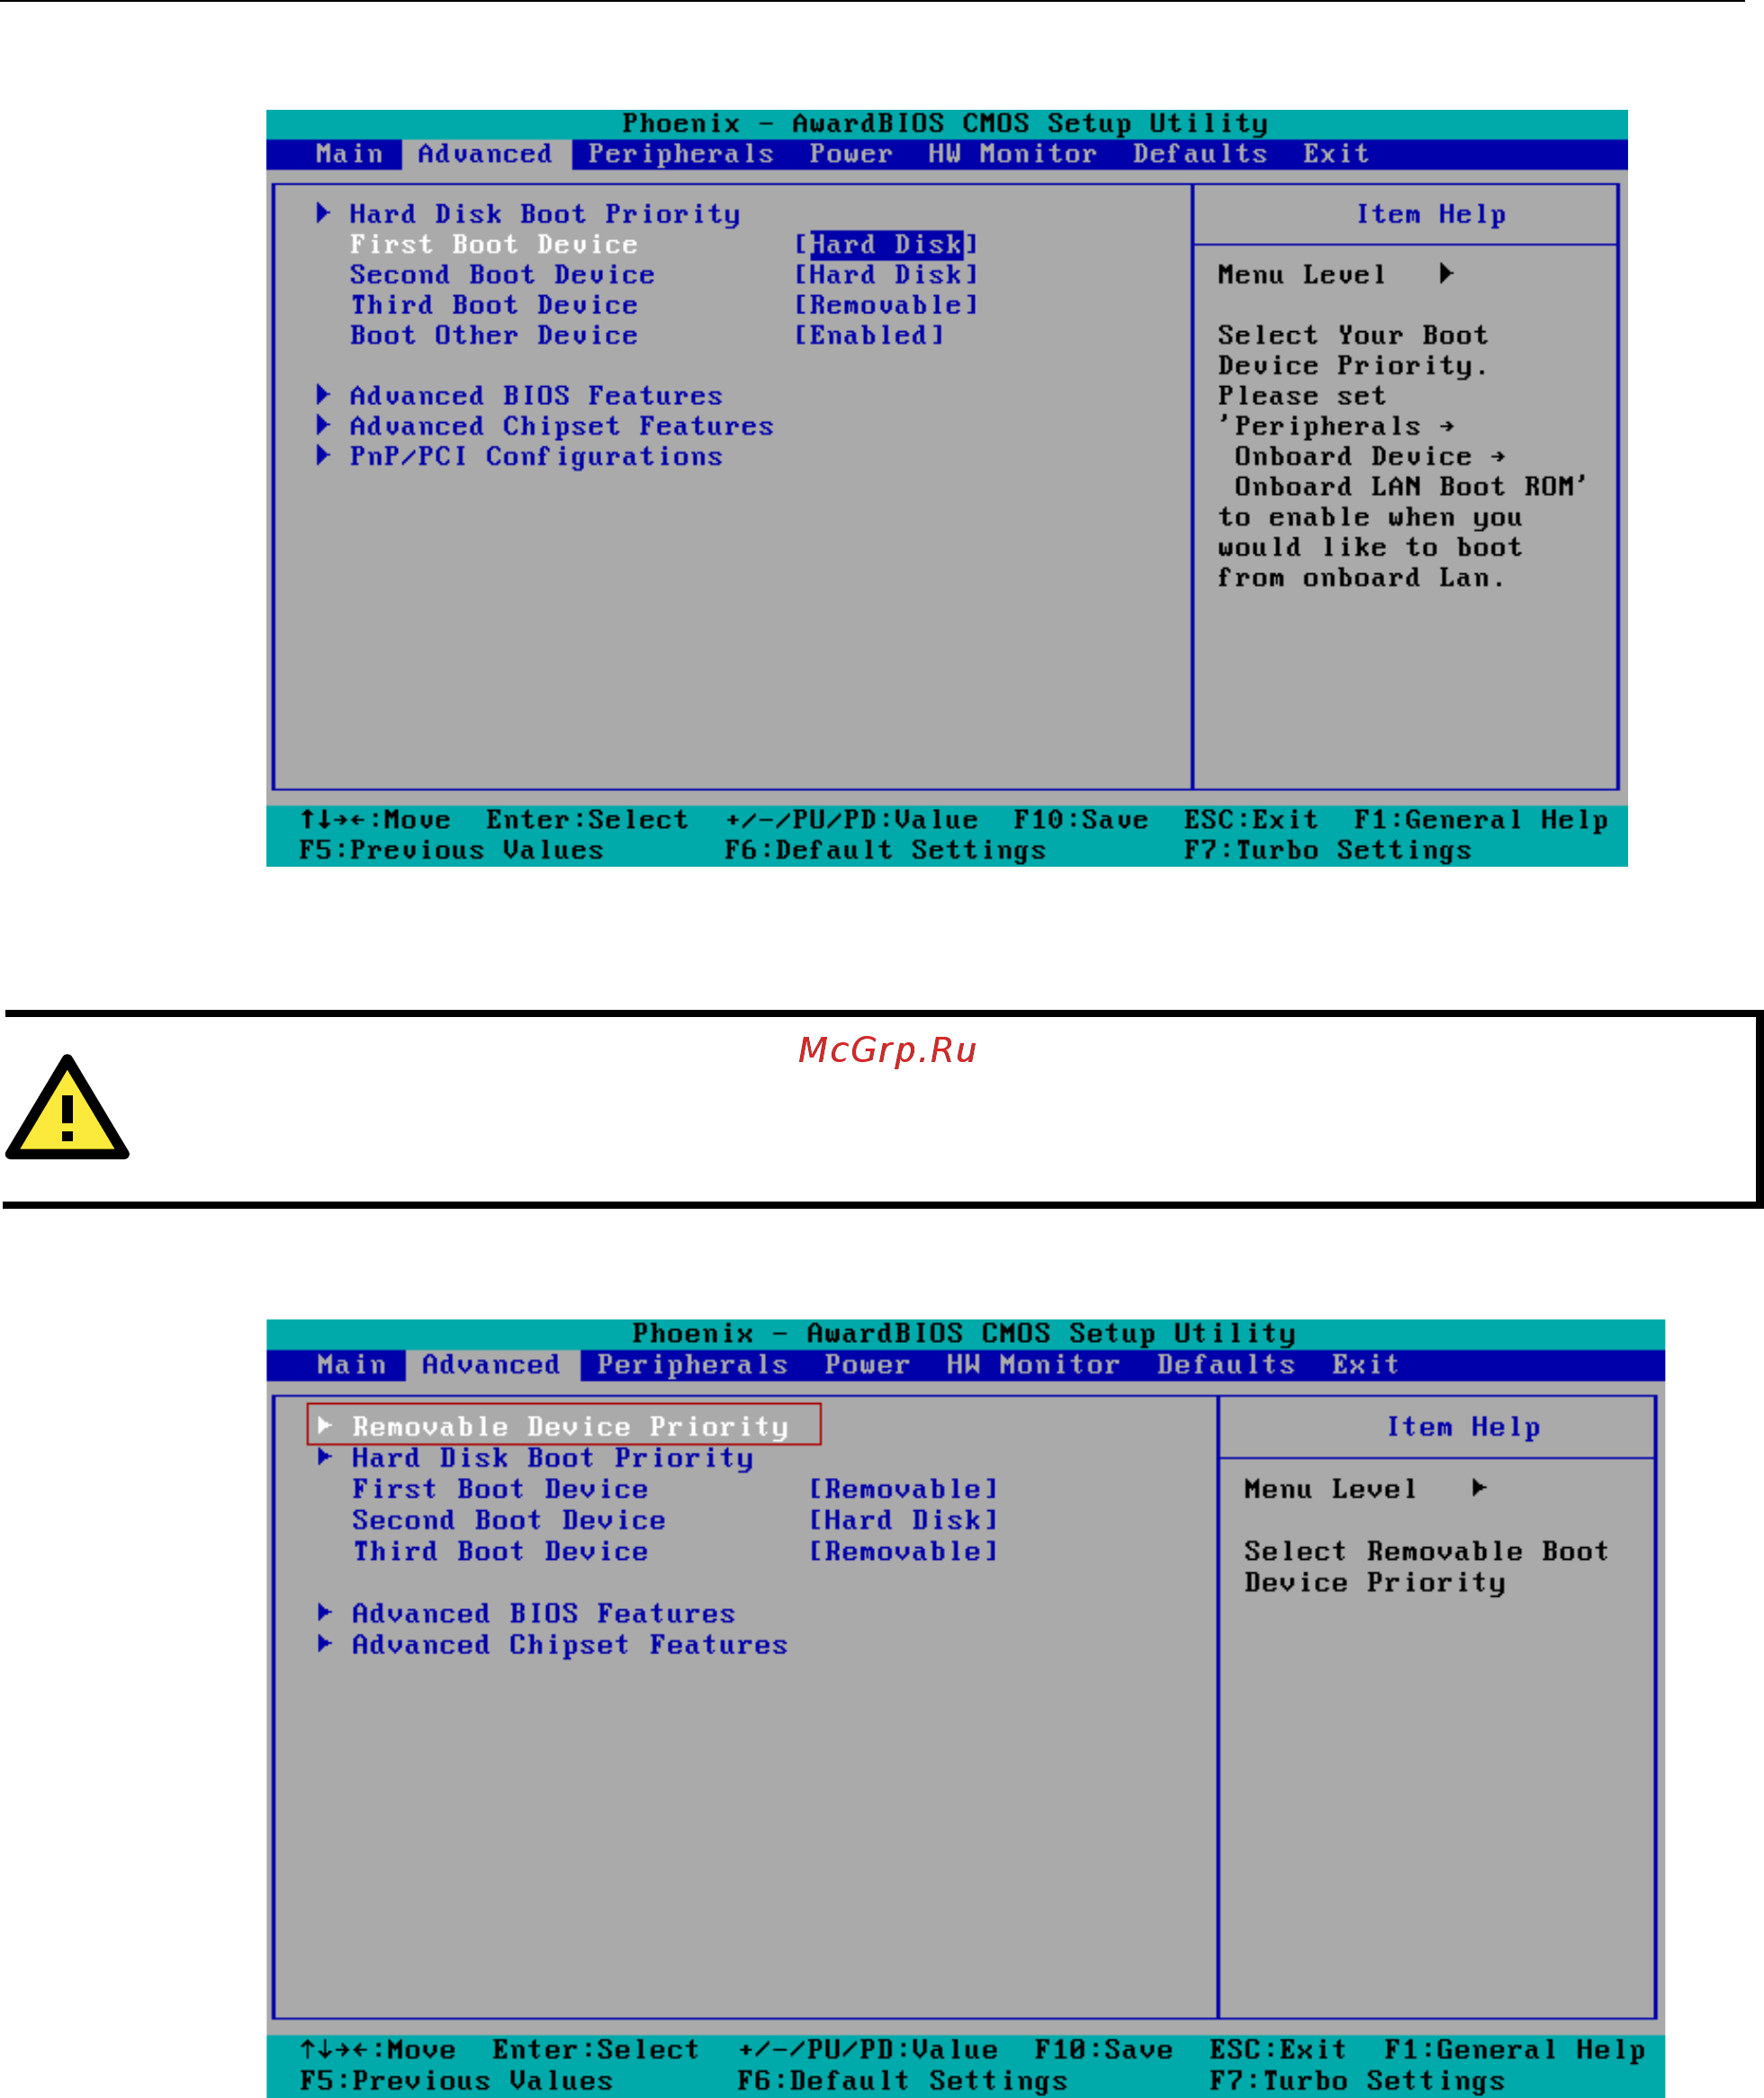The width and height of the screenshot is (1764, 2098).
Task: Click the yellow warning triangle icon
Action: [x=67, y=1108]
